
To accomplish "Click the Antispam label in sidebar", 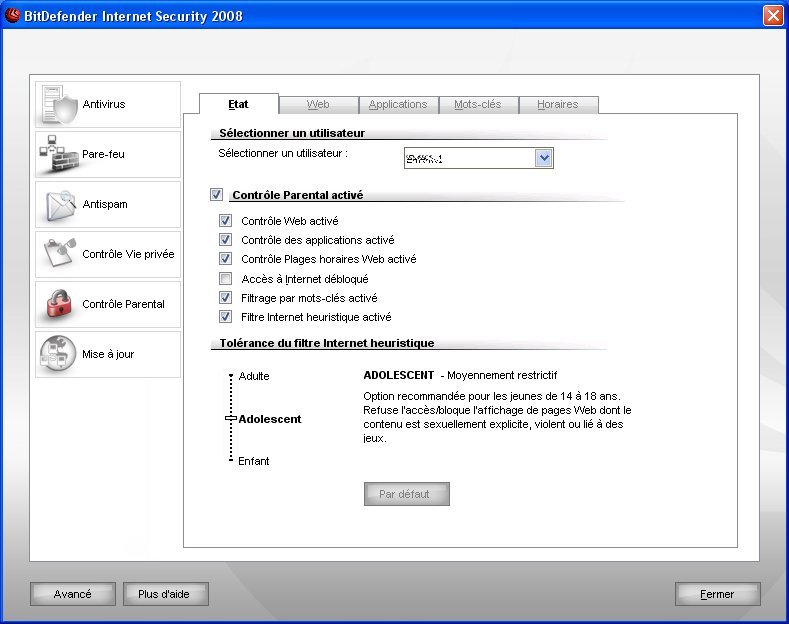I will click(105, 204).
